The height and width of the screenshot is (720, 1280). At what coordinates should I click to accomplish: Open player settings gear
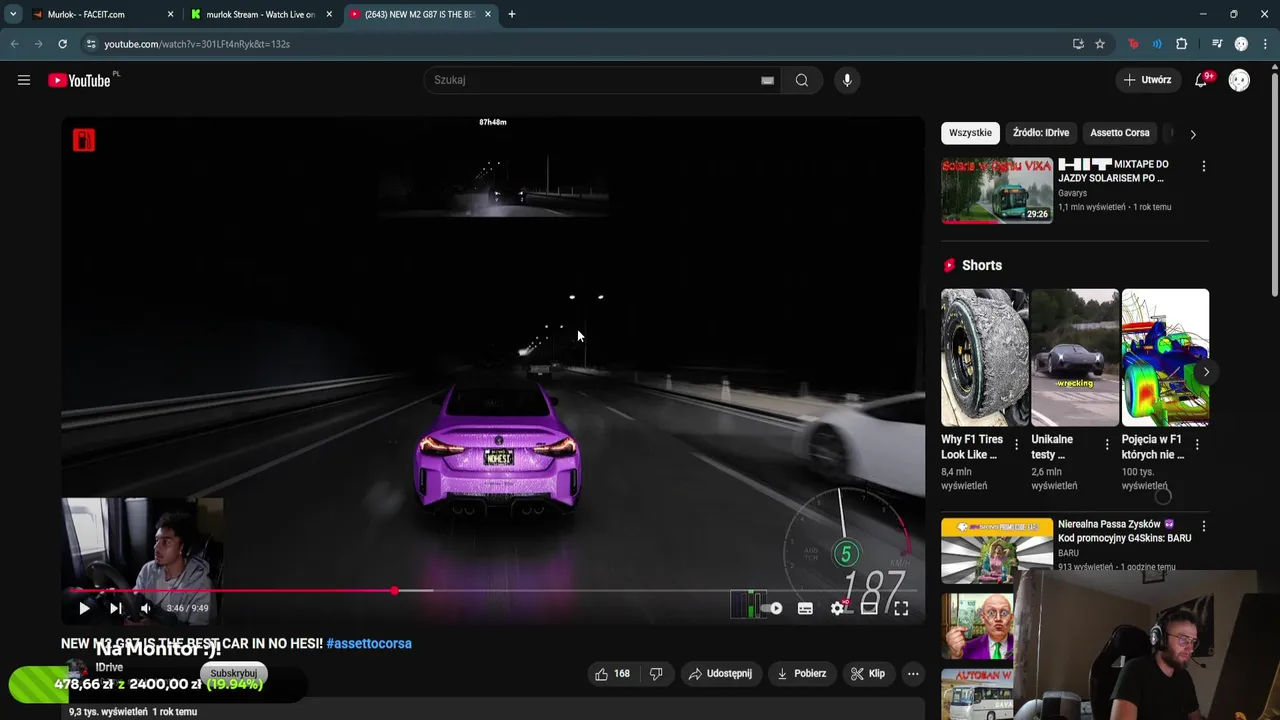tap(838, 608)
